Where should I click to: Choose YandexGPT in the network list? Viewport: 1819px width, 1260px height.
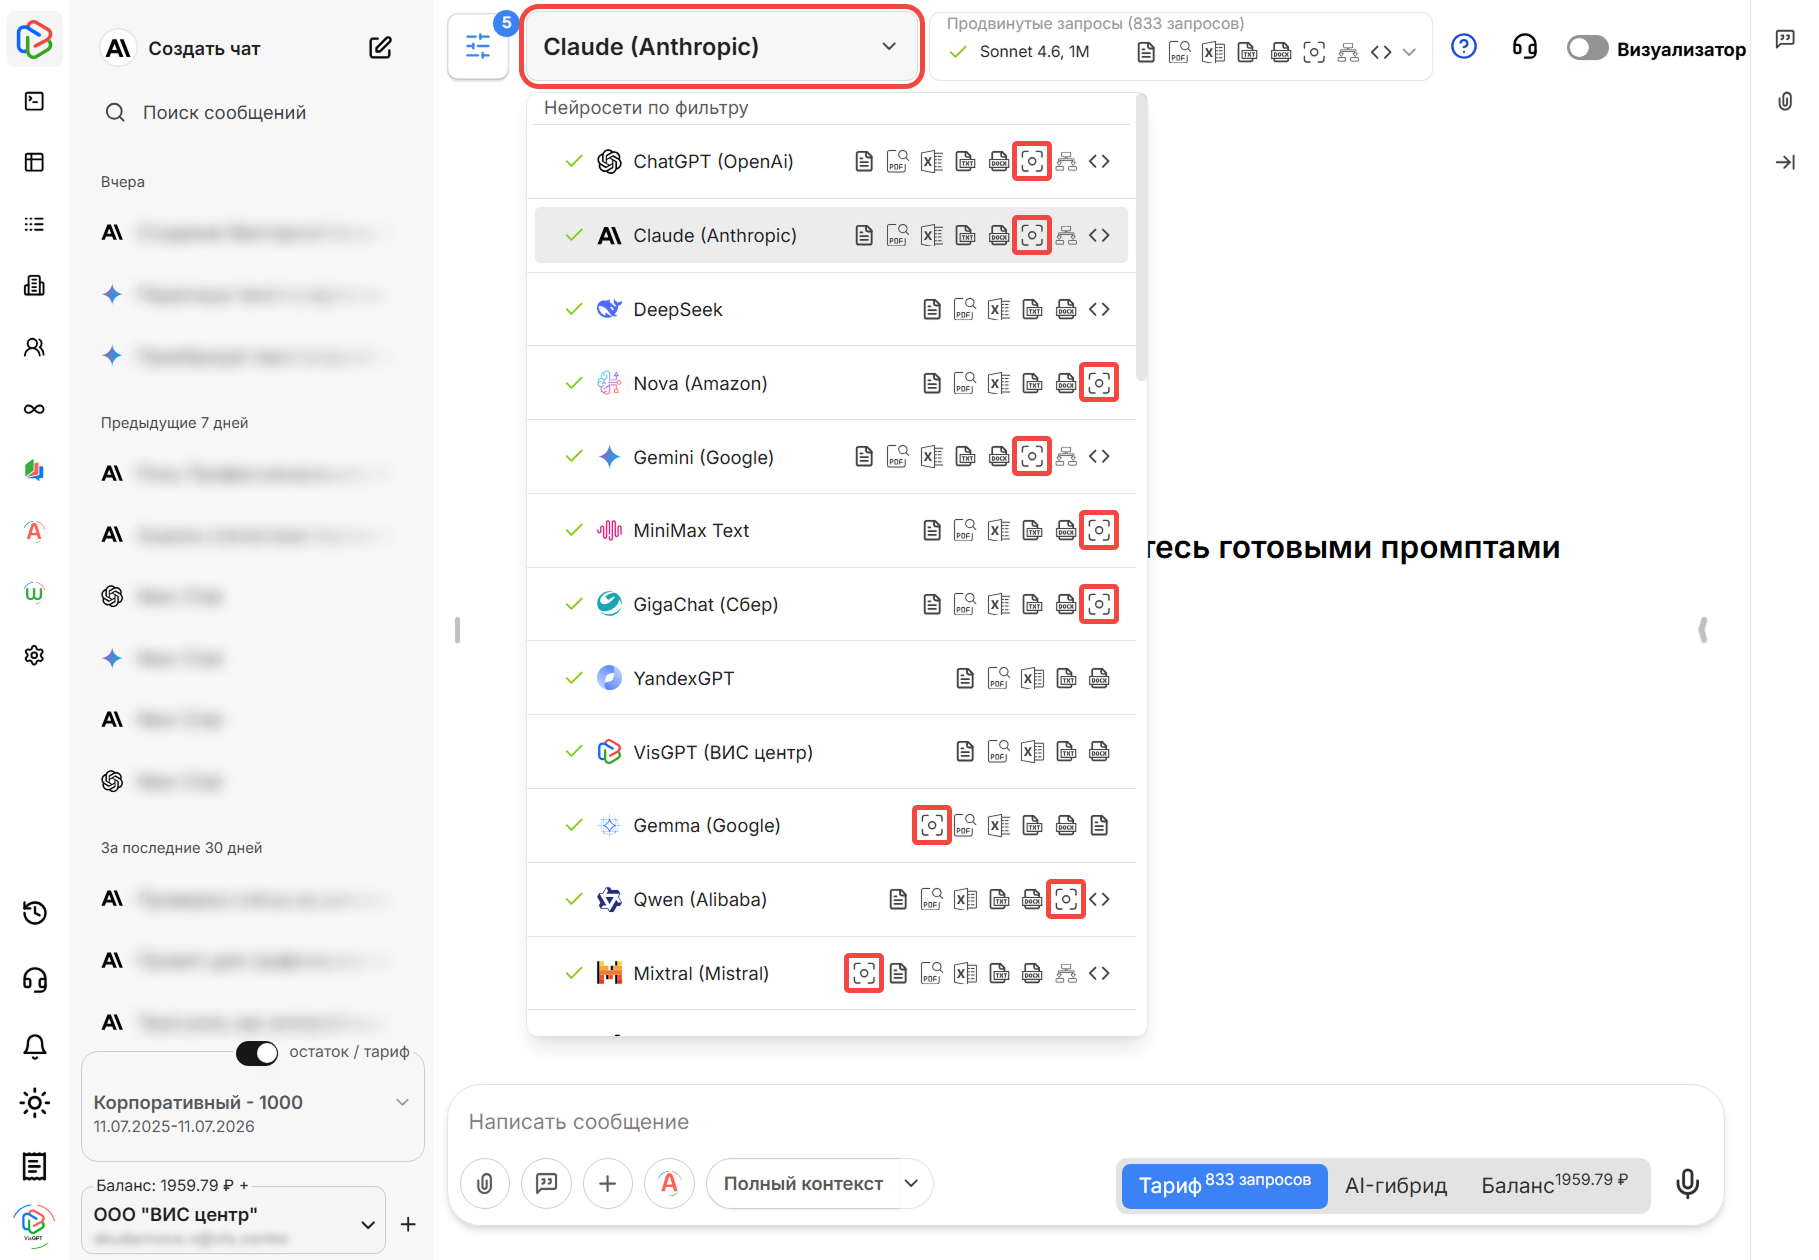pyautogui.click(x=683, y=679)
